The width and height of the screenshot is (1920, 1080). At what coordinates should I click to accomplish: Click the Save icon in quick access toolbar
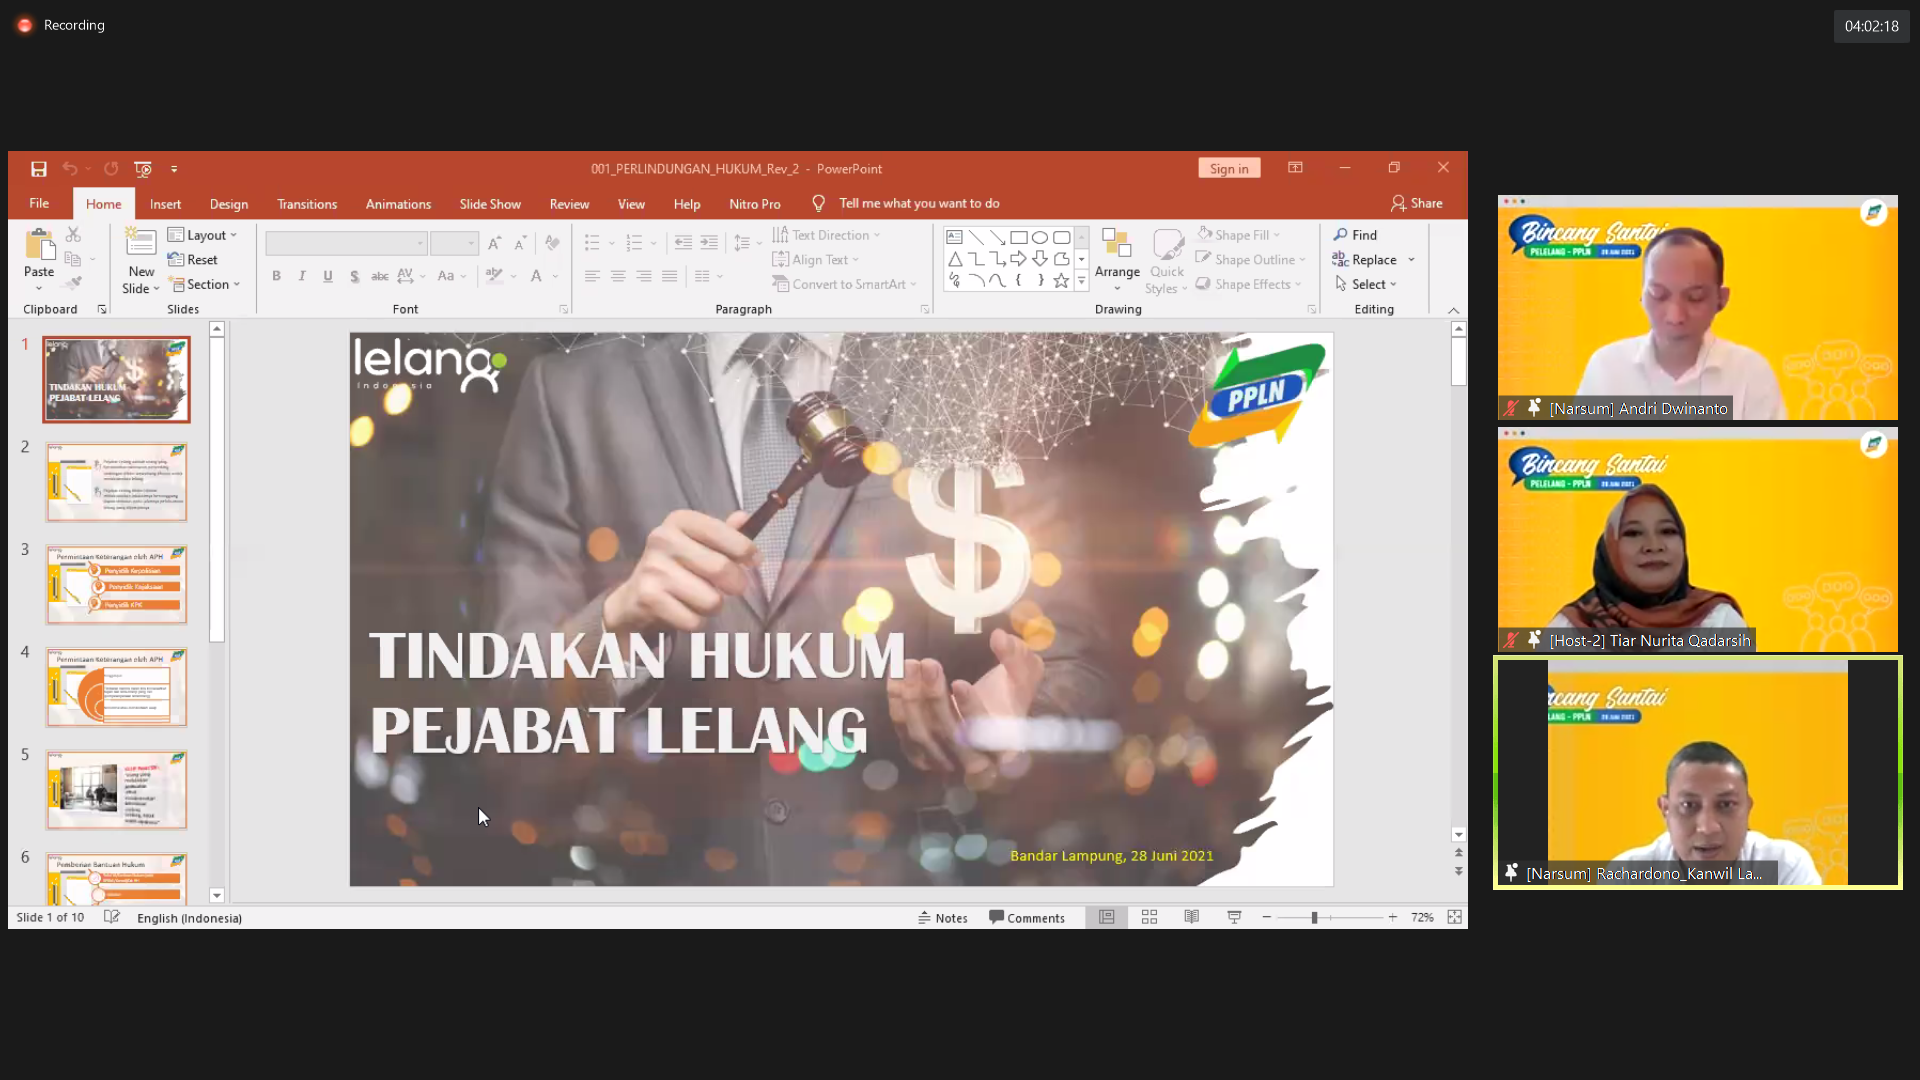click(x=38, y=169)
